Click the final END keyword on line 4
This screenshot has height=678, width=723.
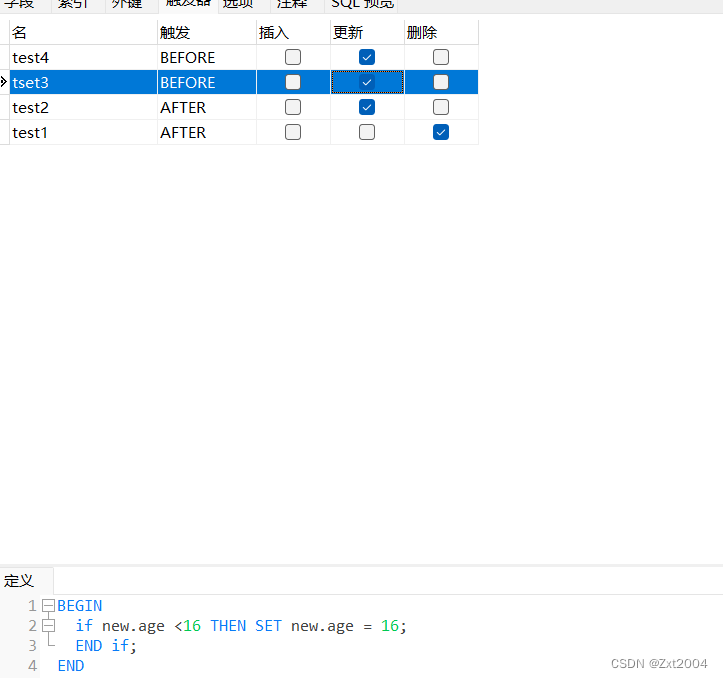(x=71, y=666)
